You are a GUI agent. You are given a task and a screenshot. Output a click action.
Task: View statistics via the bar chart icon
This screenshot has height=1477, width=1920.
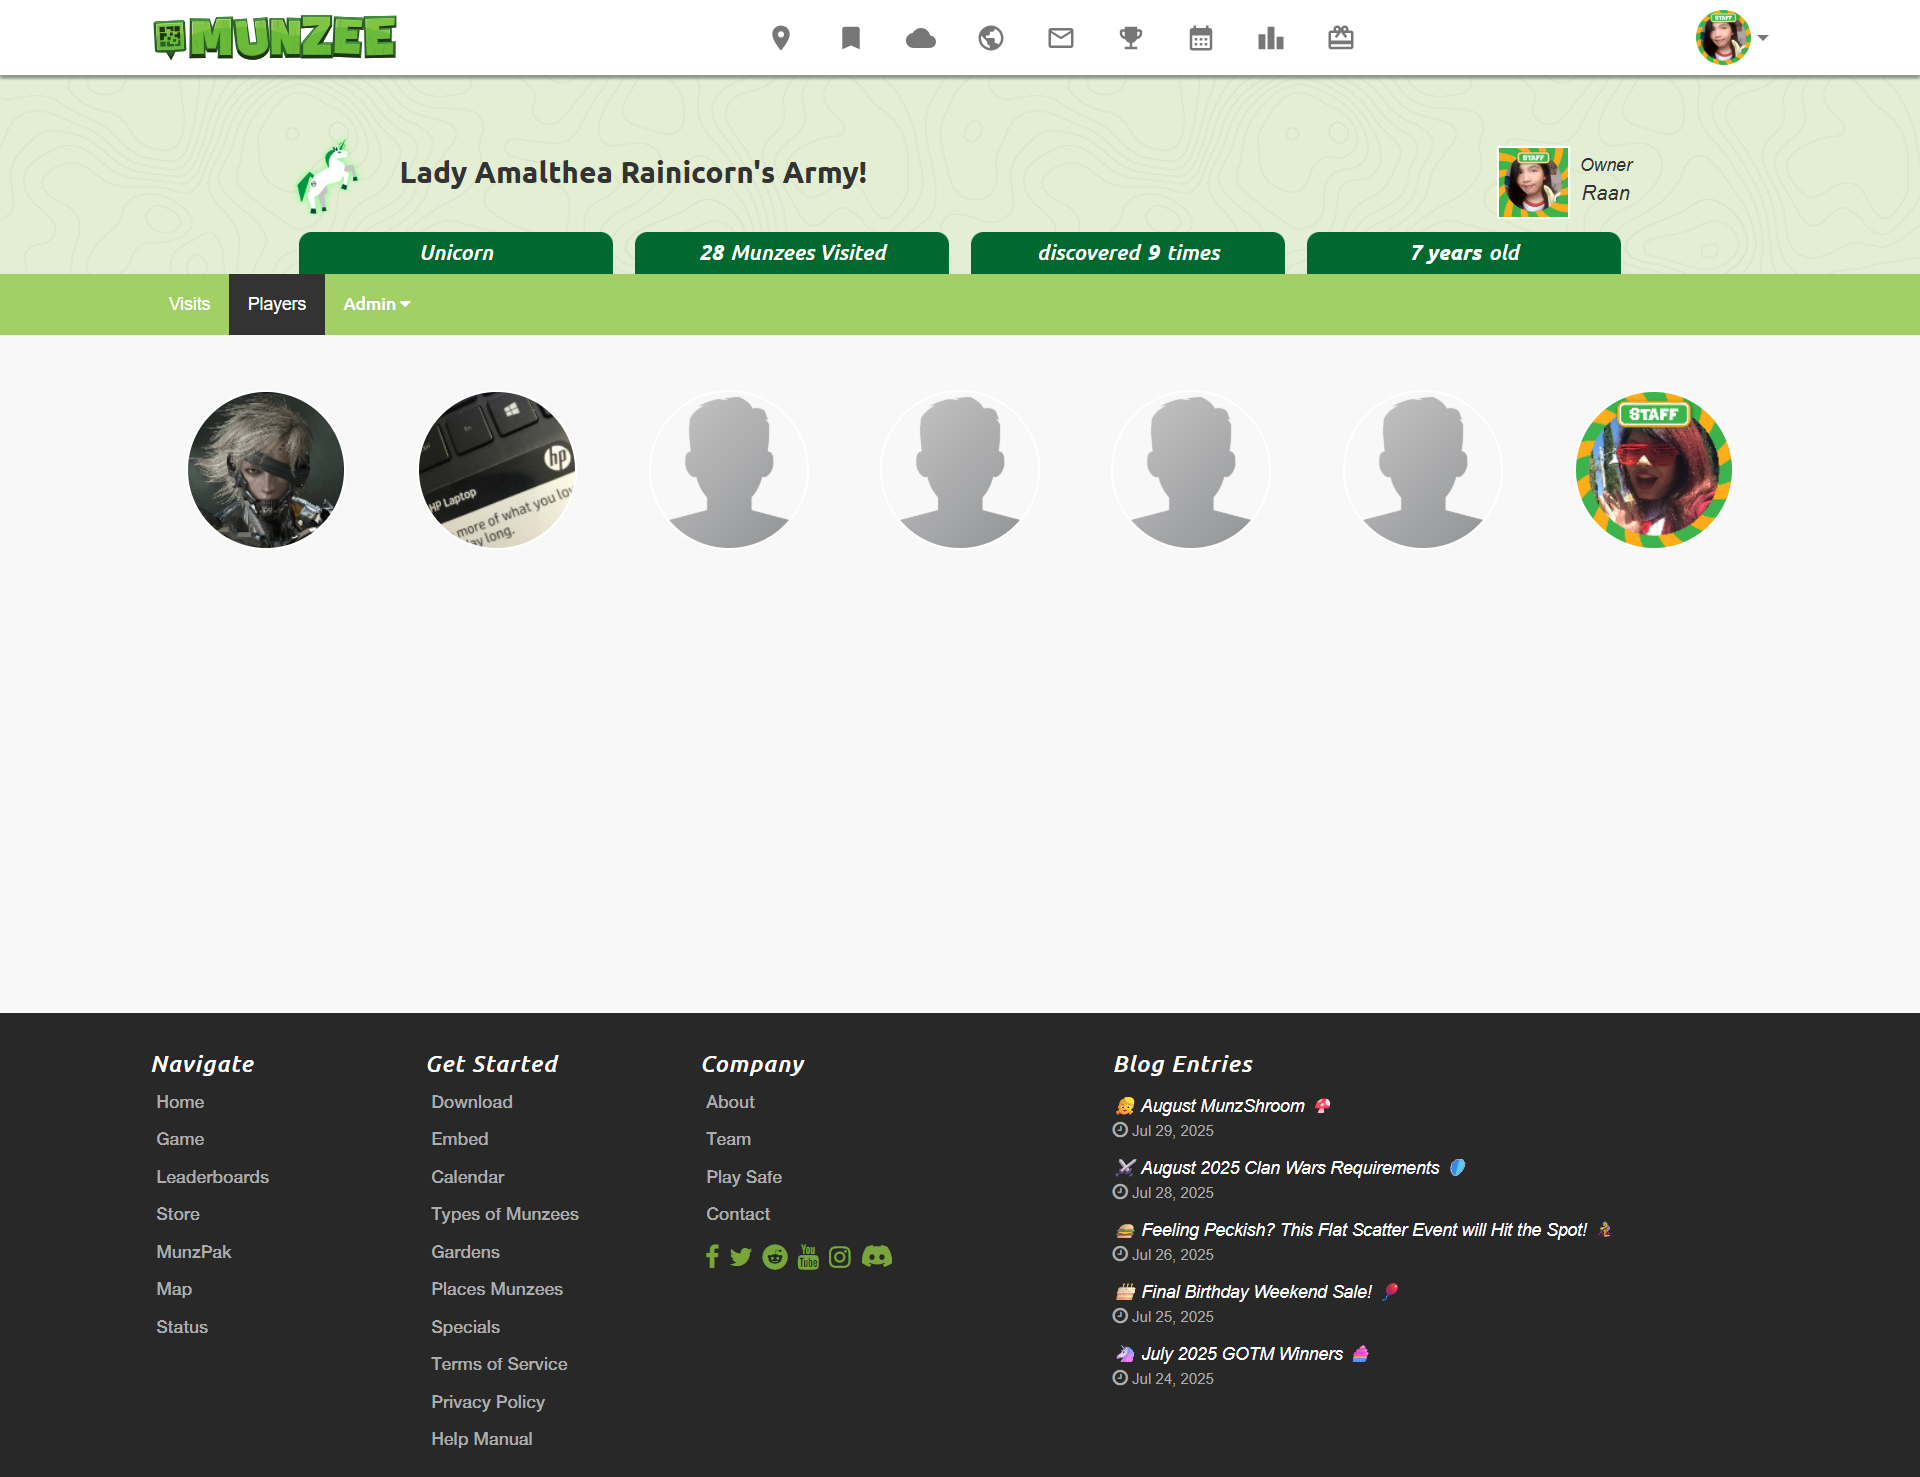pyautogui.click(x=1271, y=38)
